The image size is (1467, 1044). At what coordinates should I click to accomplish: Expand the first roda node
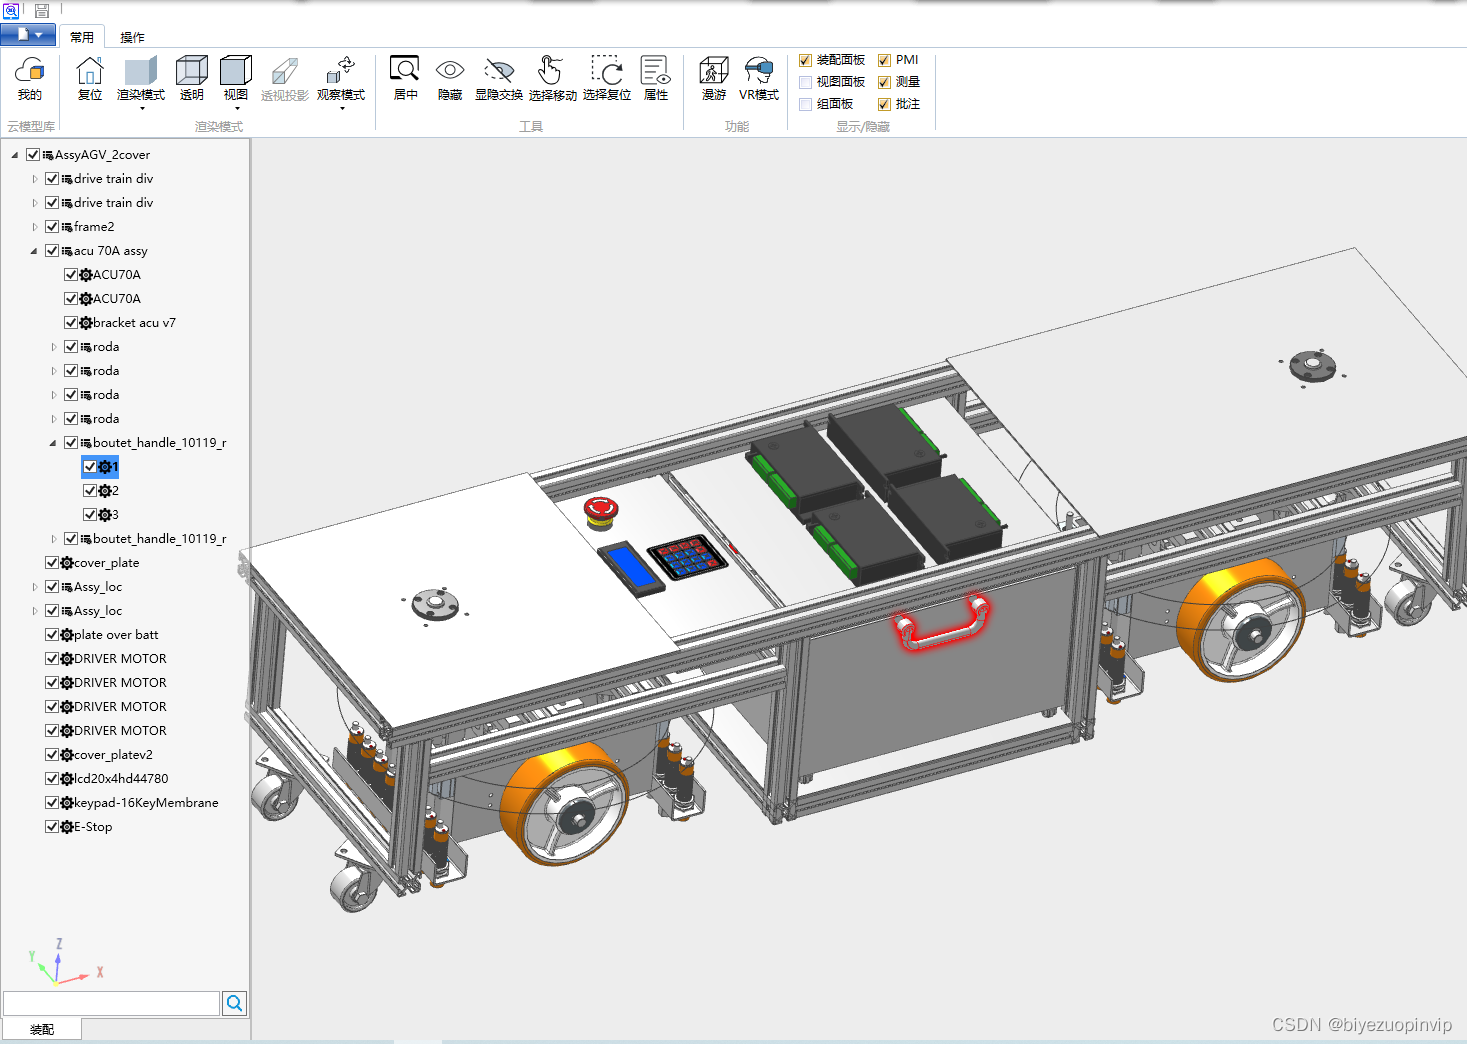[53, 347]
